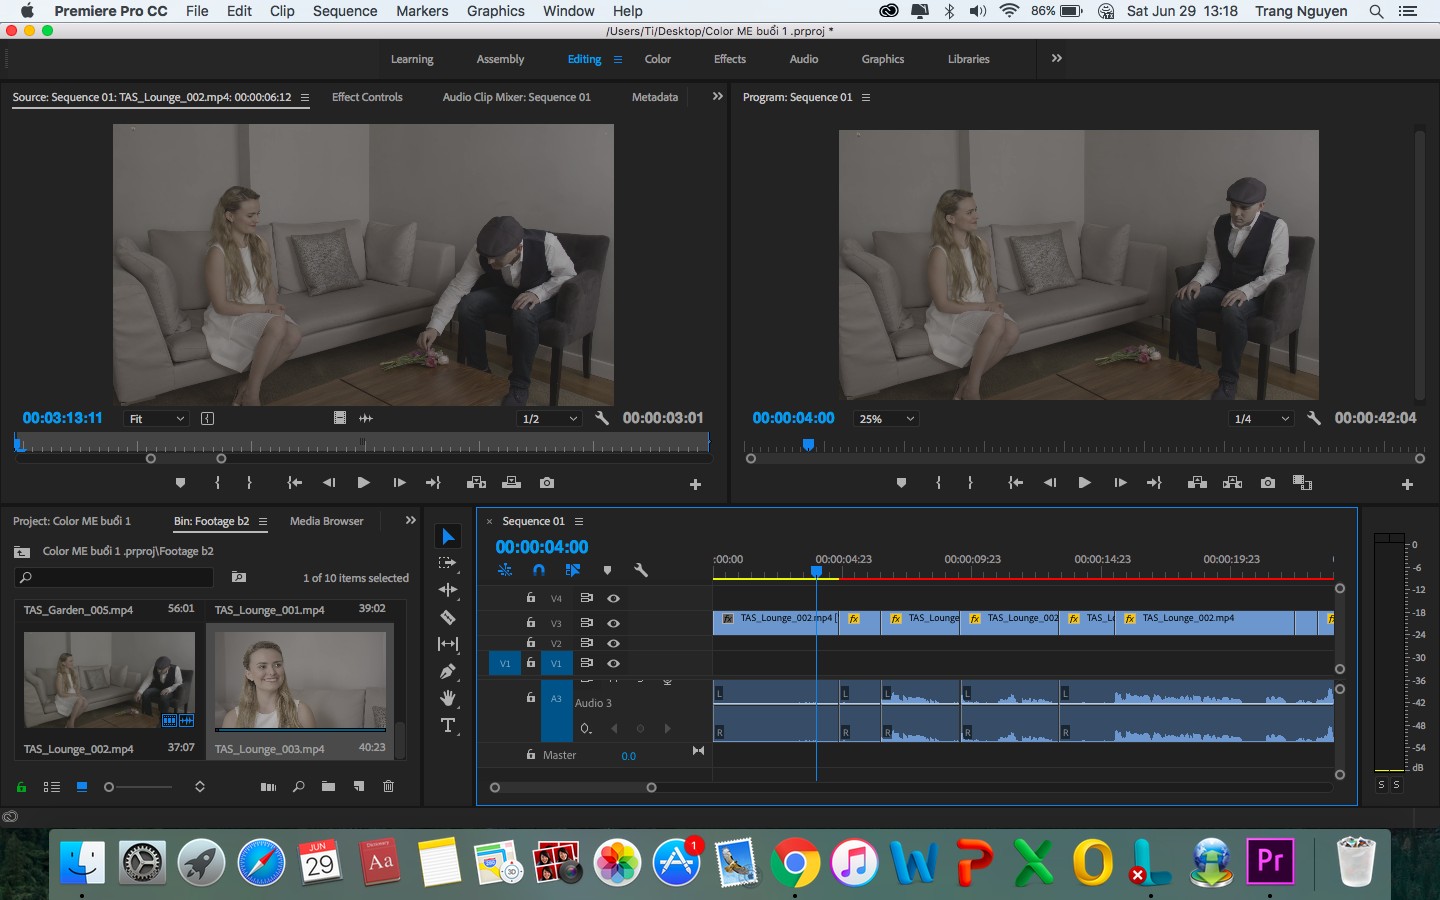The height and width of the screenshot is (900, 1440).
Task: Click the Automate to Sequence icon
Action: (268, 787)
